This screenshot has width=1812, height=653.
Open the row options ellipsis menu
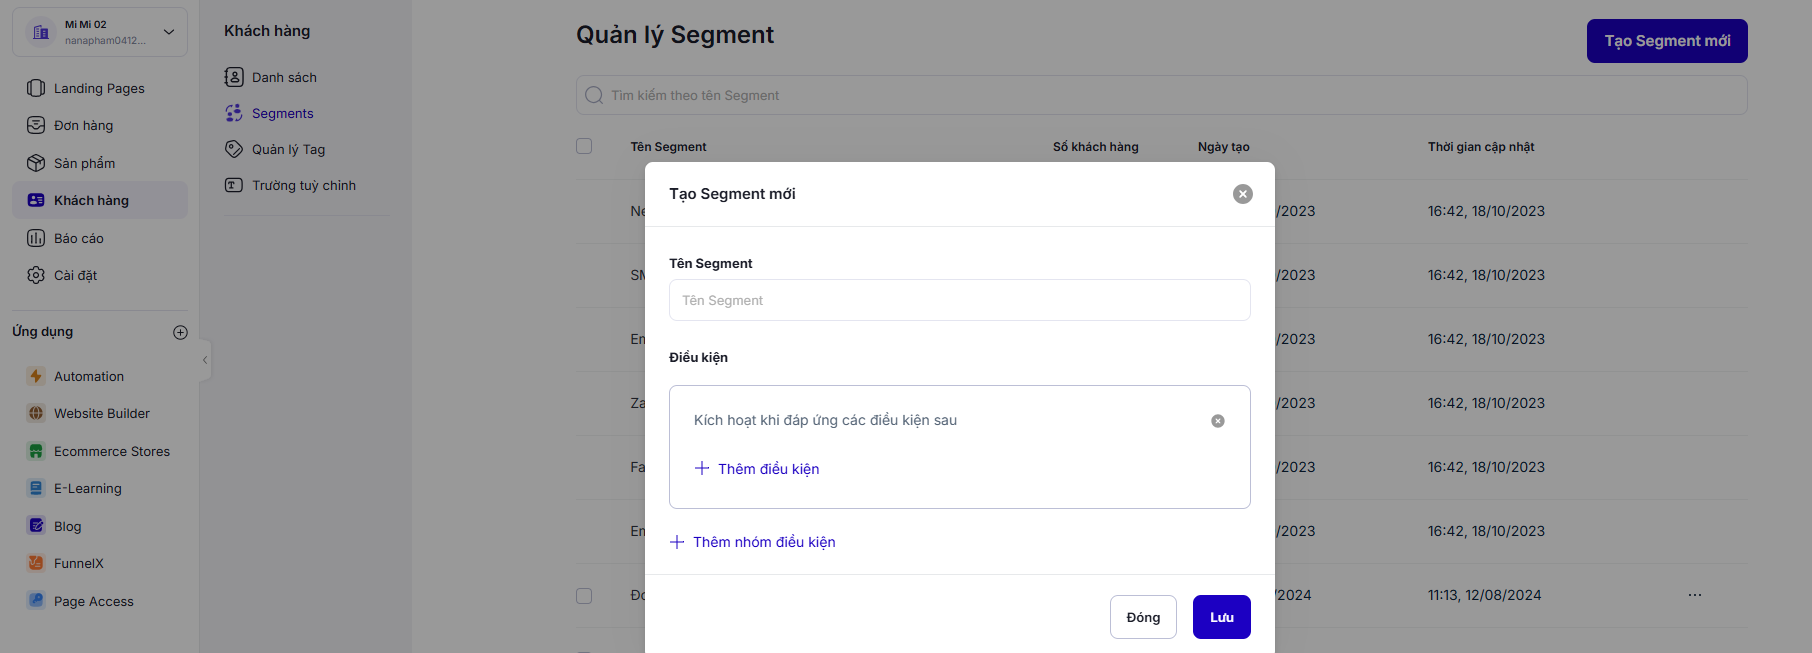[x=1695, y=595]
